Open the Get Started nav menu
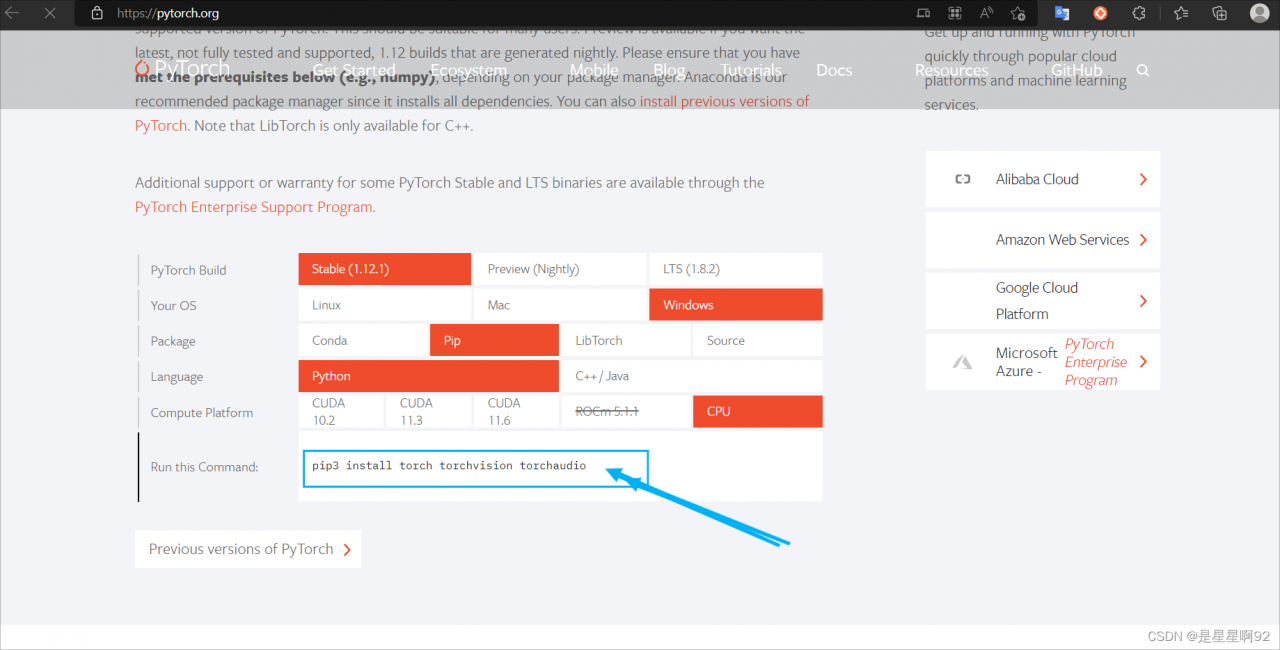The height and width of the screenshot is (650, 1280). (354, 70)
